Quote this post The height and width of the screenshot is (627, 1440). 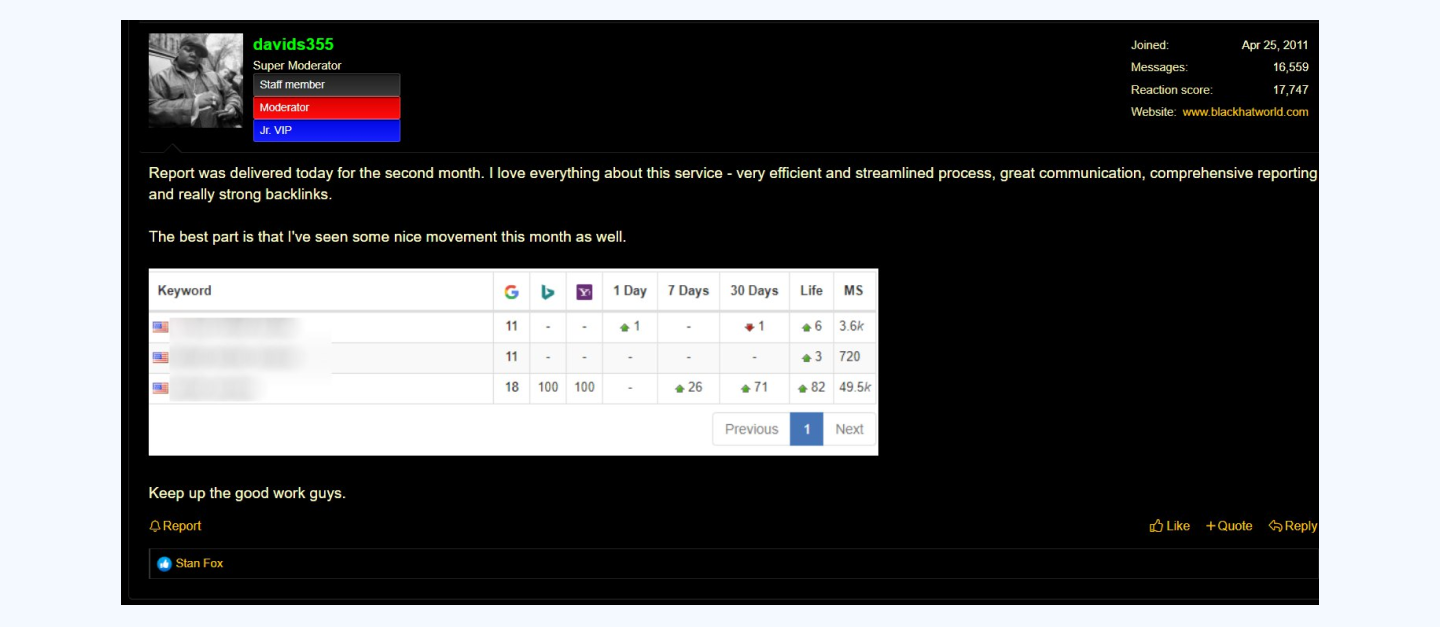click(x=1229, y=526)
